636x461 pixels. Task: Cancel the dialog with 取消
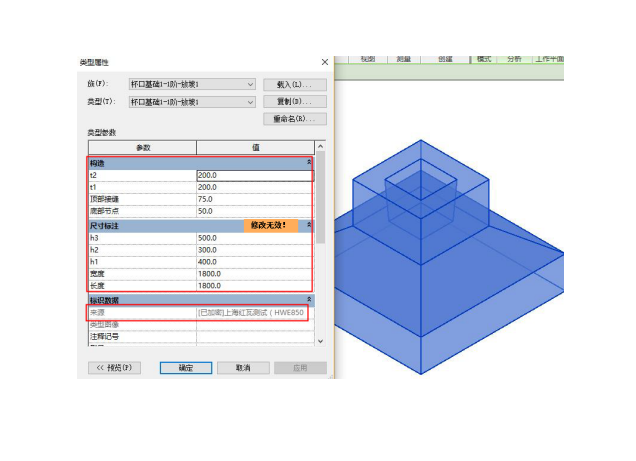242,368
